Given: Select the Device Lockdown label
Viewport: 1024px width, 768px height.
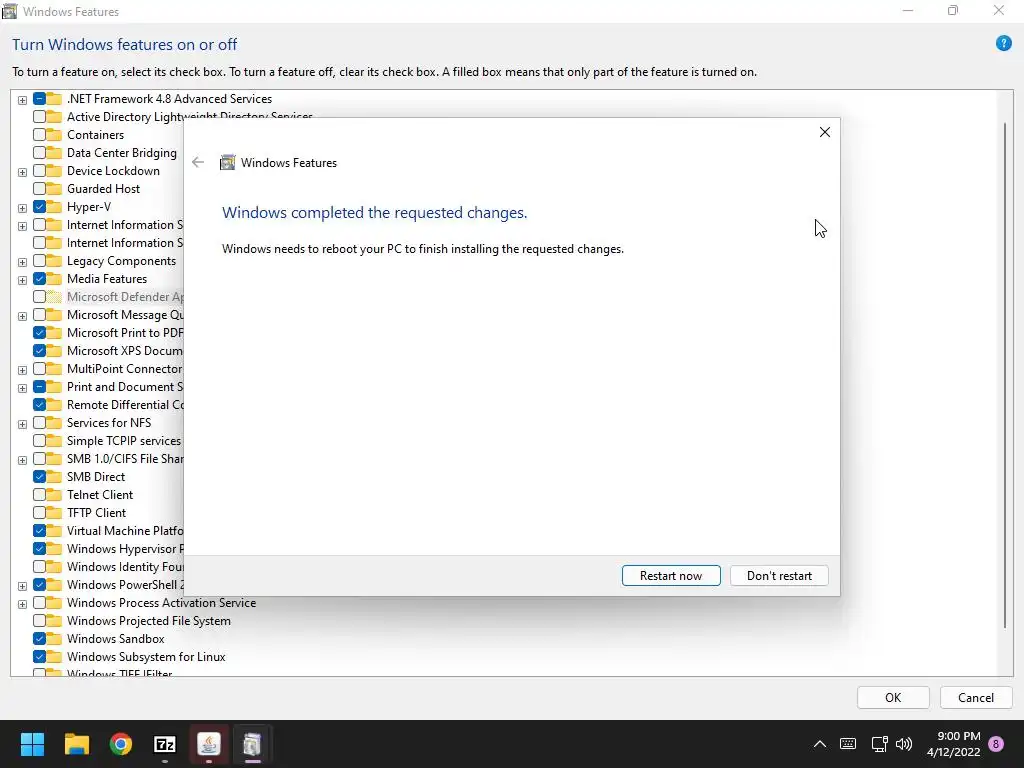Looking at the screenshot, I should (113, 170).
